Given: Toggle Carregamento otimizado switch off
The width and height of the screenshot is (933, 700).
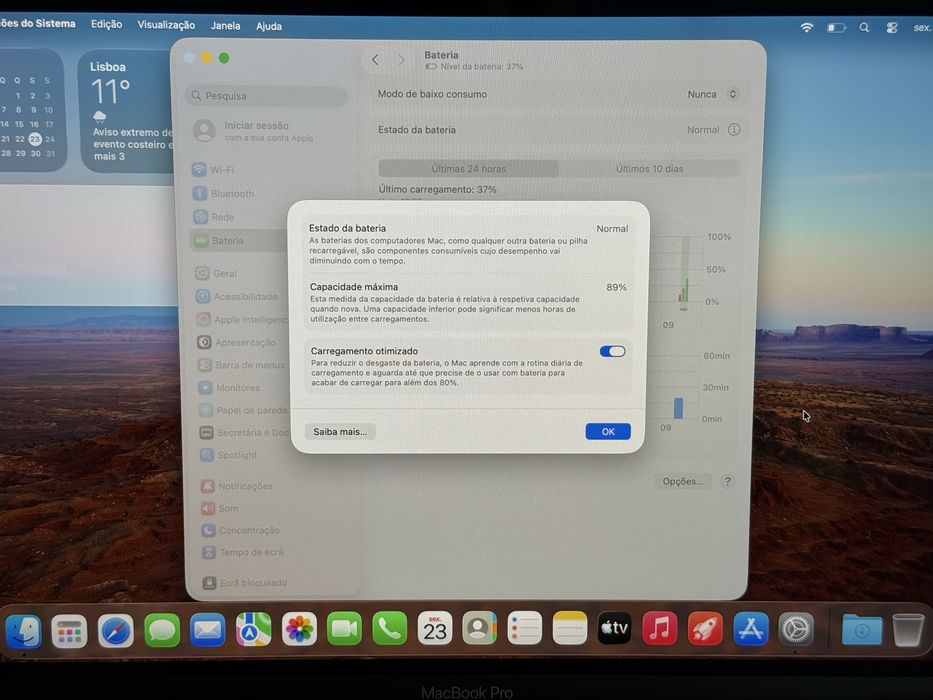Looking at the screenshot, I should pos(612,351).
